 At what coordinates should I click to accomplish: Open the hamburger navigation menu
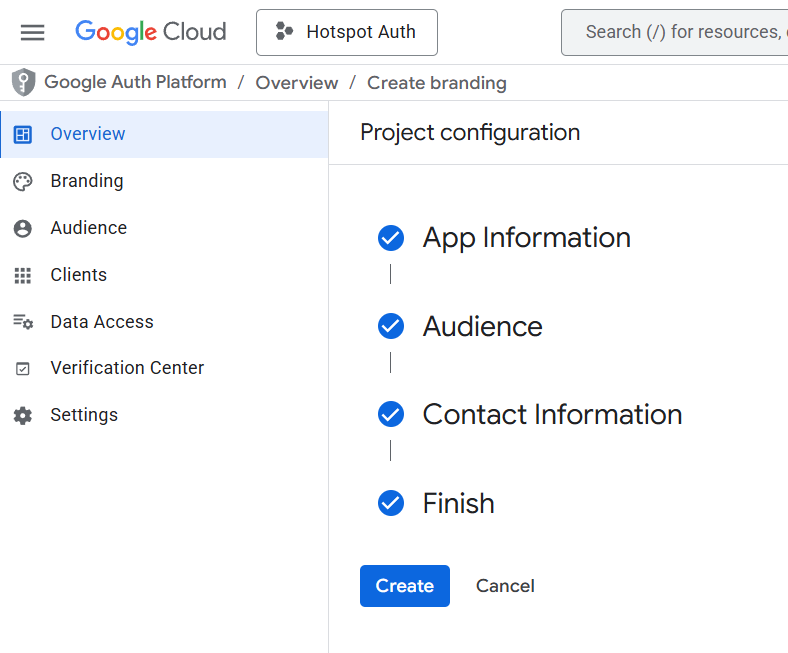[x=32, y=32]
